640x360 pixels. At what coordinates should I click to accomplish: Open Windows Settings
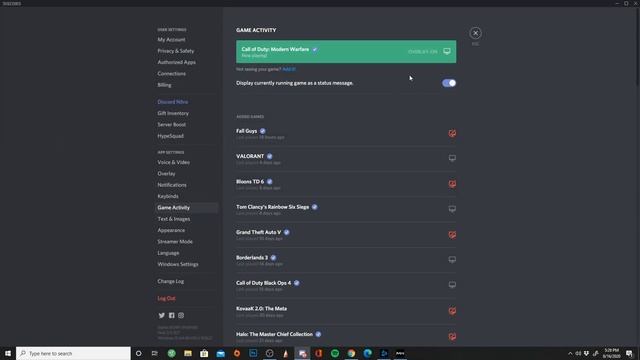(178, 264)
